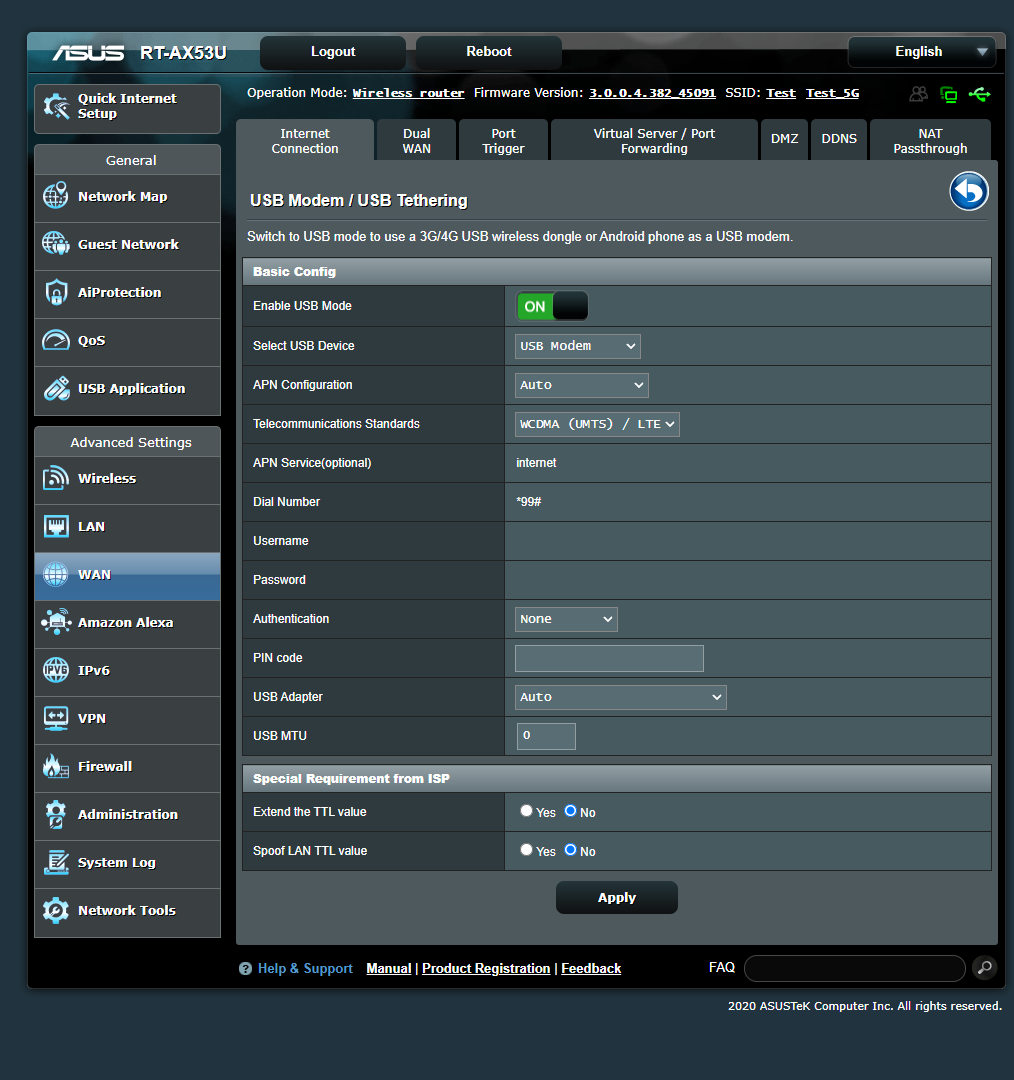This screenshot has width=1014, height=1080.
Task: Apply the USB modem settings
Action: click(x=616, y=897)
